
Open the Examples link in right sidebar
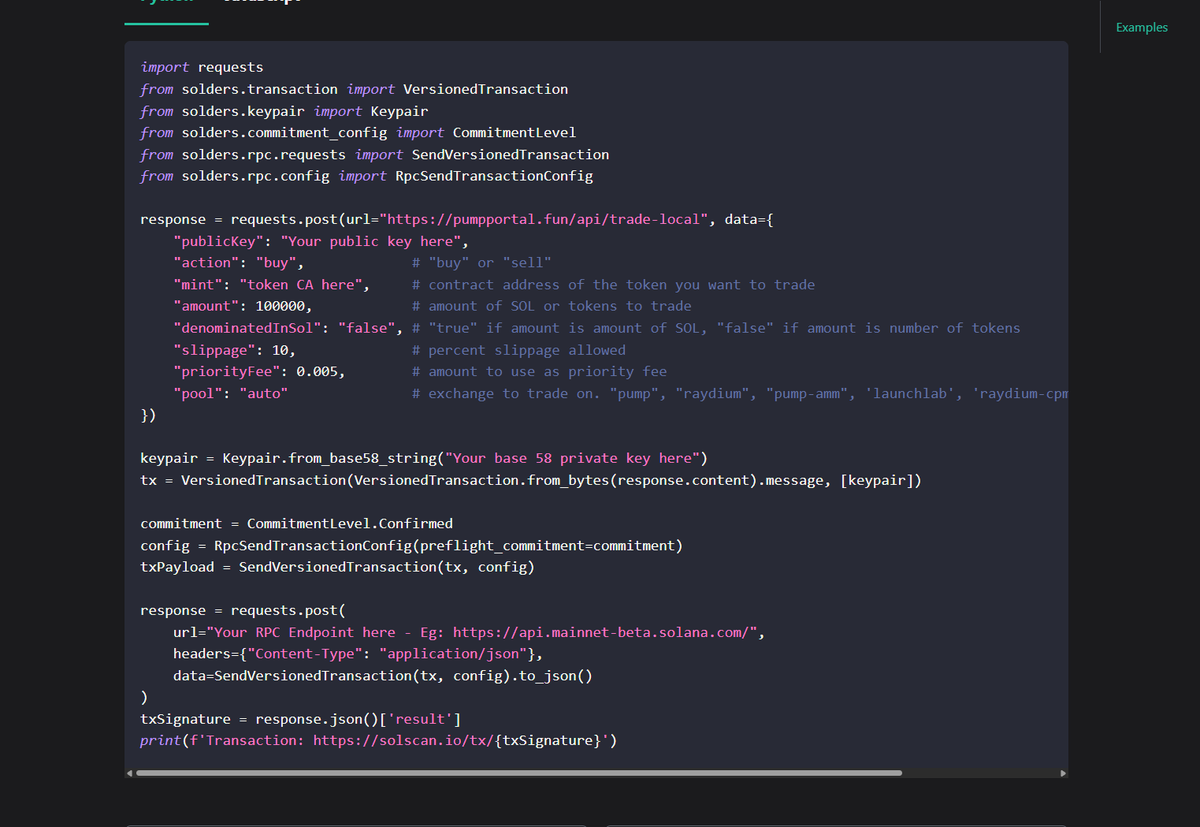pyautogui.click(x=1141, y=28)
